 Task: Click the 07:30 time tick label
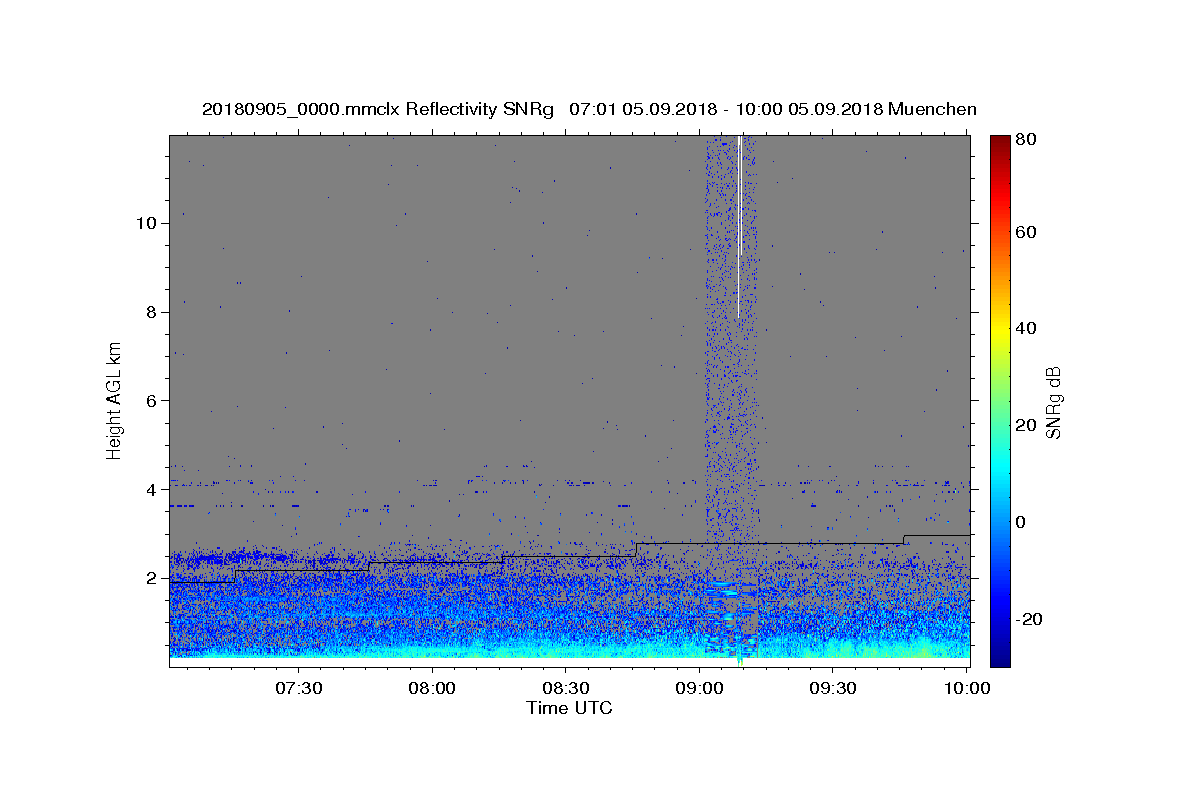pos(299,688)
